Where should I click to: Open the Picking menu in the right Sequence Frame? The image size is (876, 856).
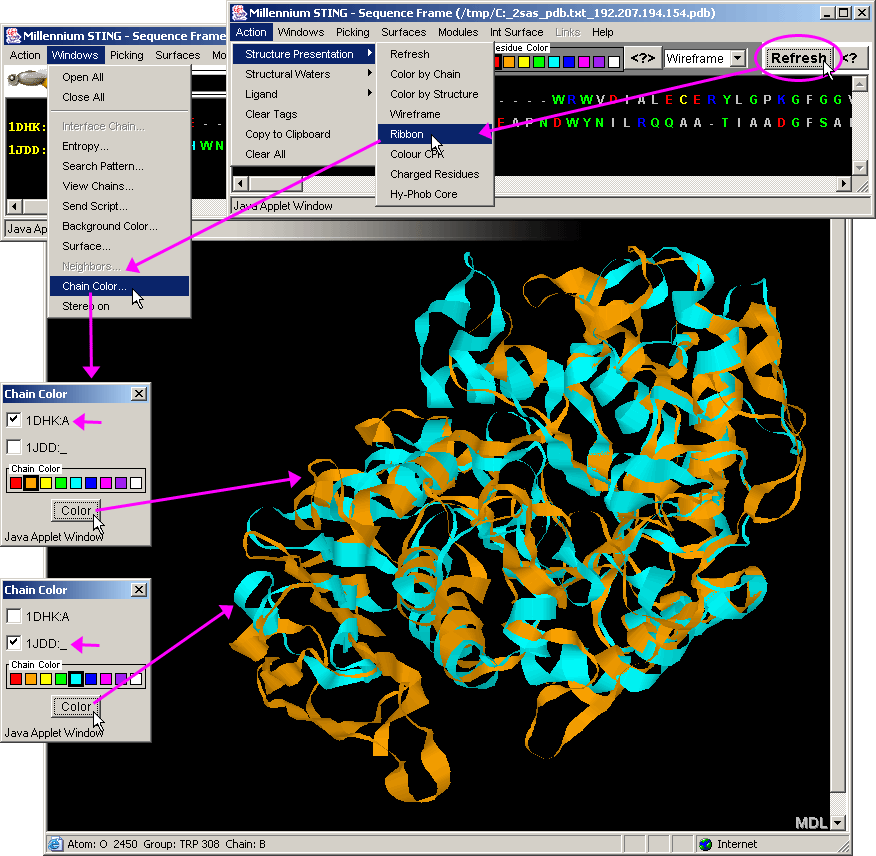click(x=353, y=32)
